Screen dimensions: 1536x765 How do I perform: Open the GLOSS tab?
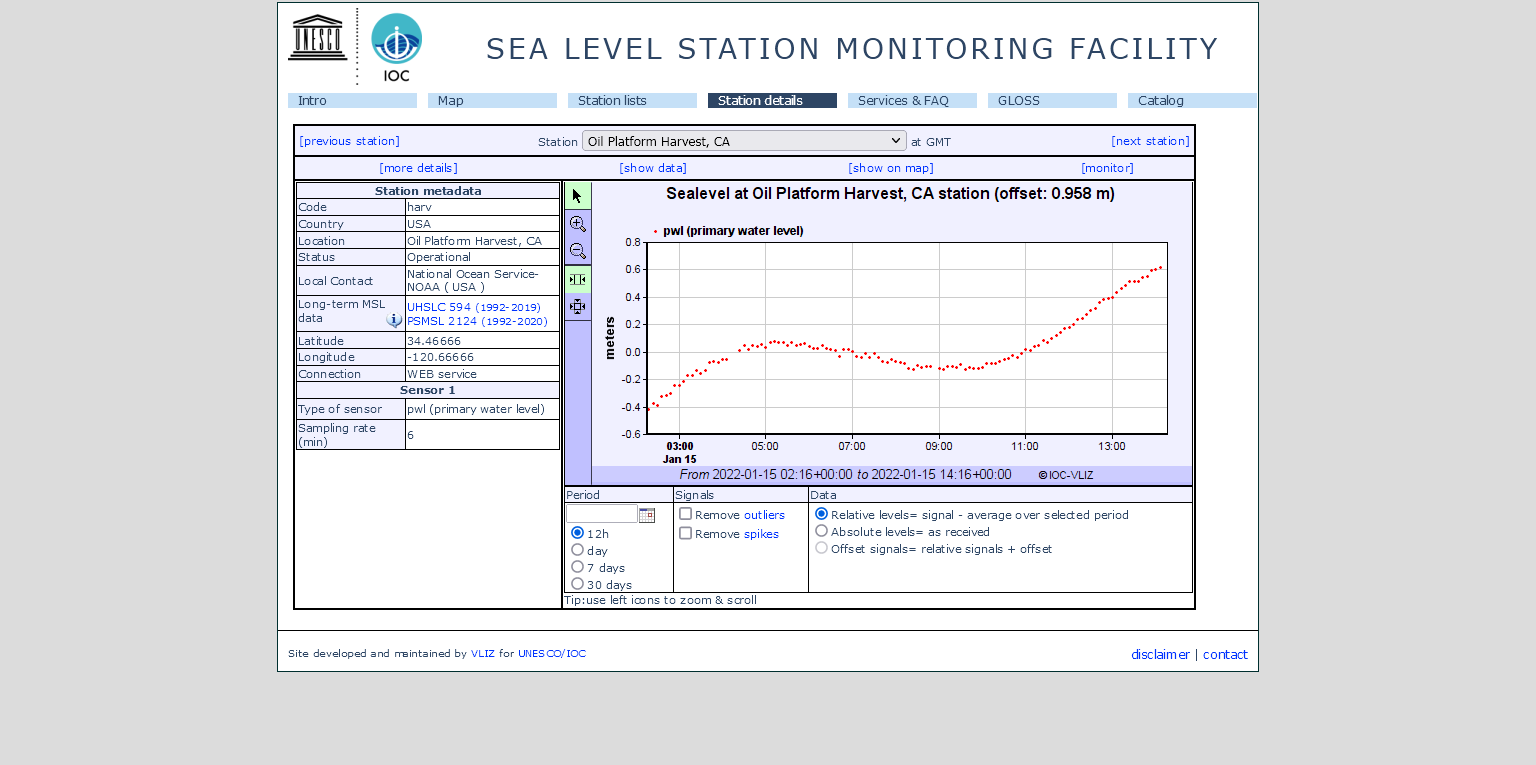tap(1052, 101)
